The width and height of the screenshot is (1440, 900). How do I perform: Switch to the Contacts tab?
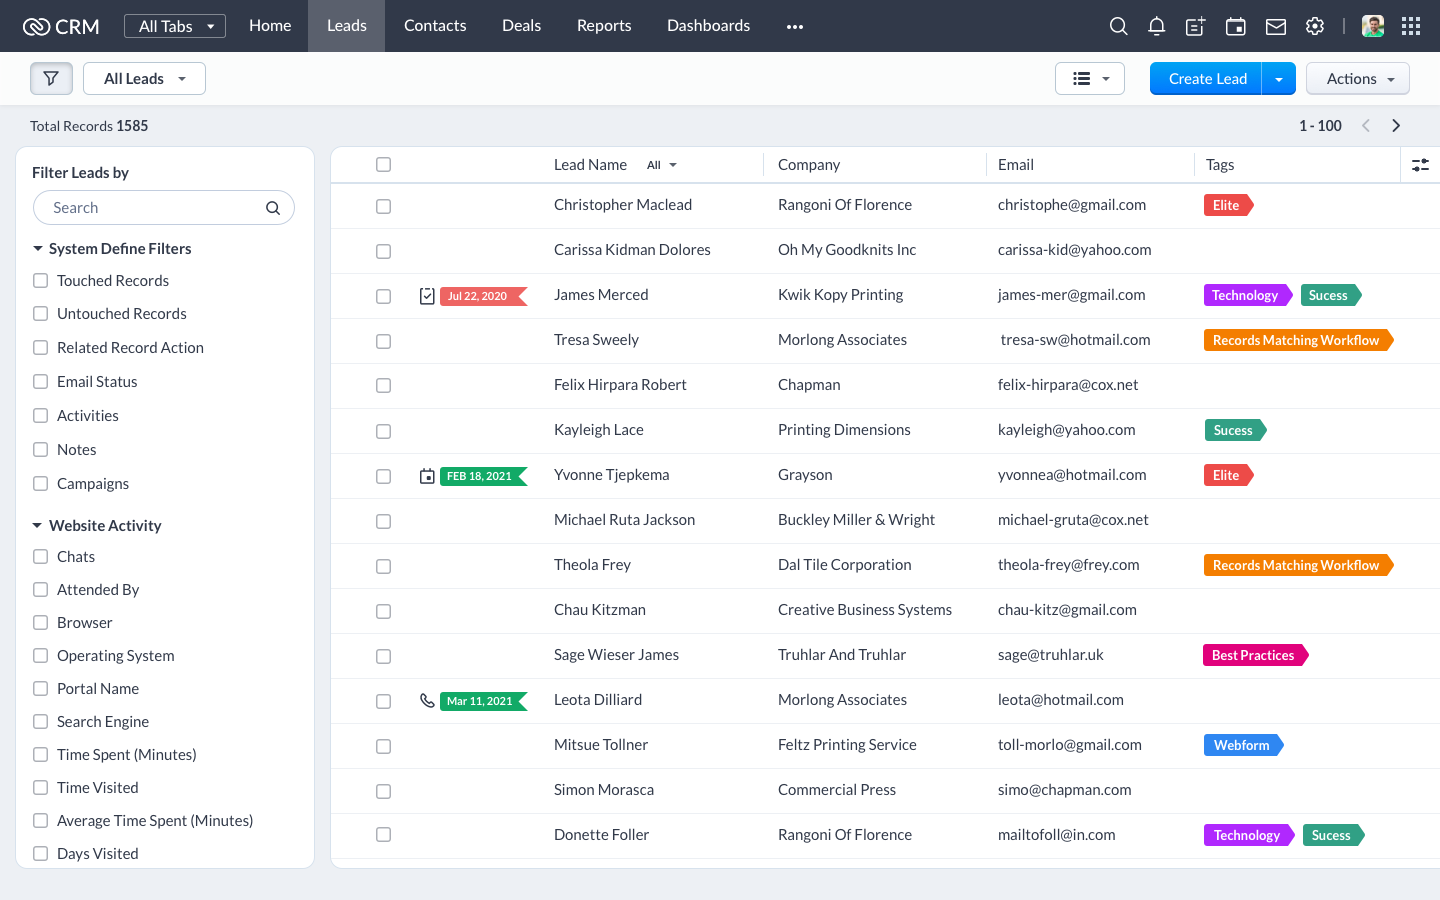click(x=435, y=25)
